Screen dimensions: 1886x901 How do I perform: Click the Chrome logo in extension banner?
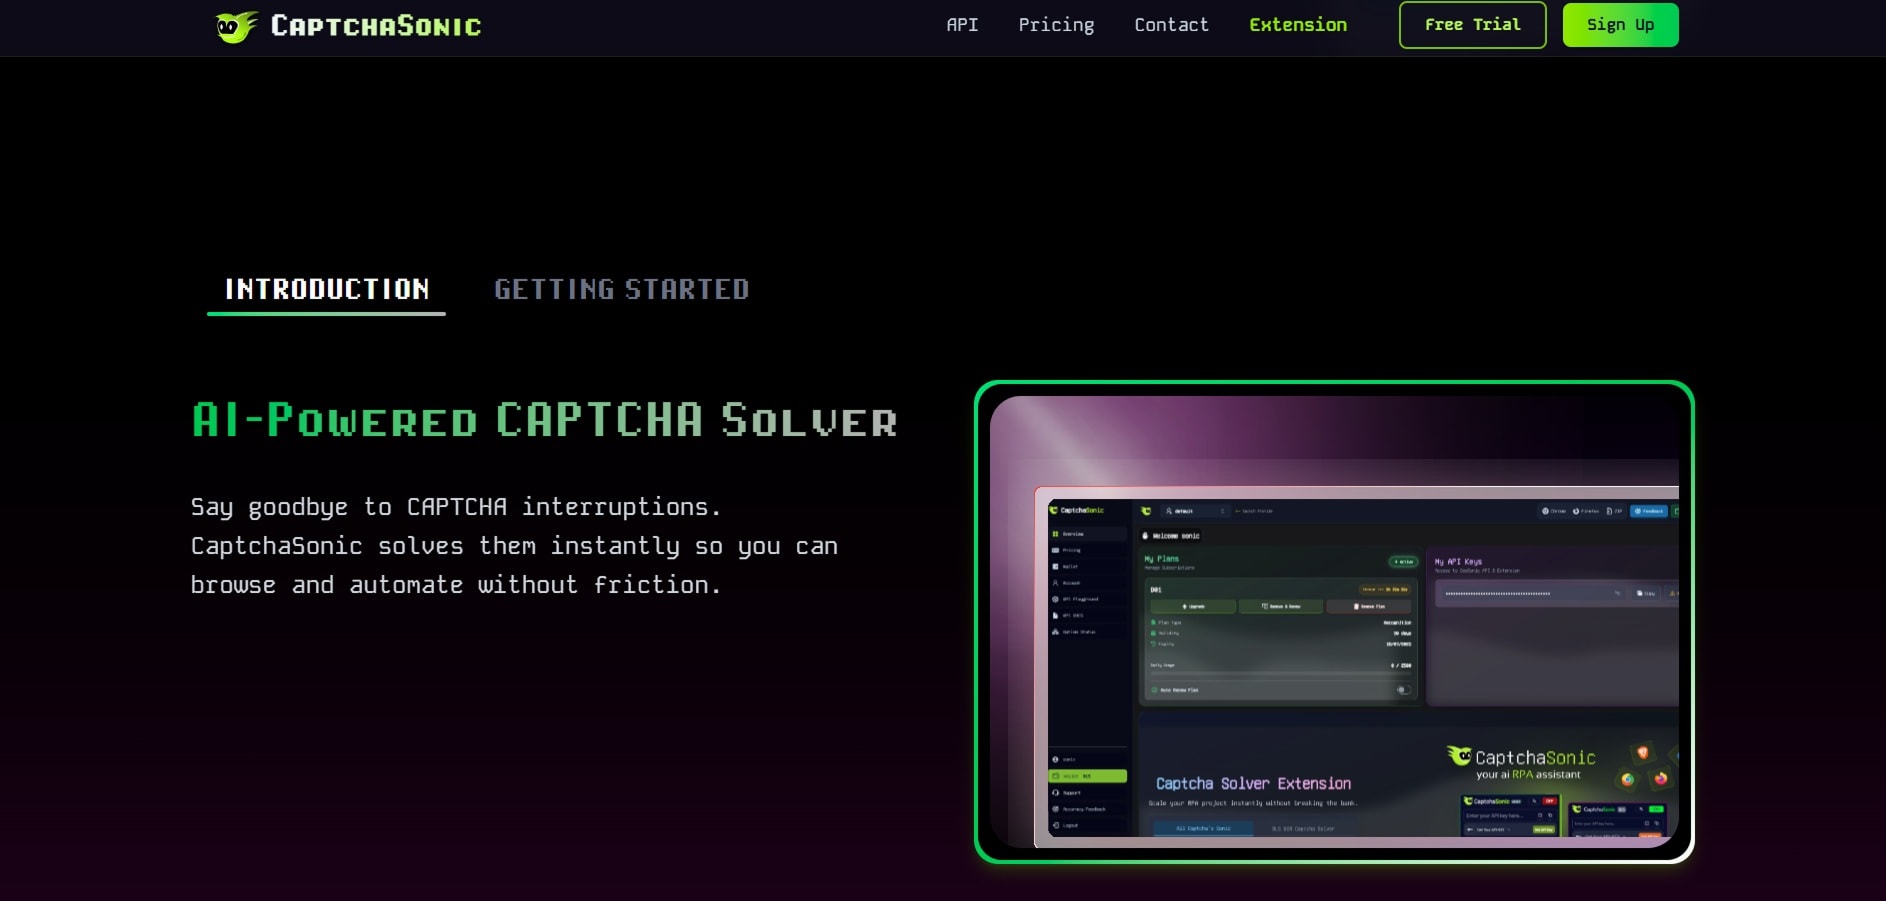(1628, 779)
